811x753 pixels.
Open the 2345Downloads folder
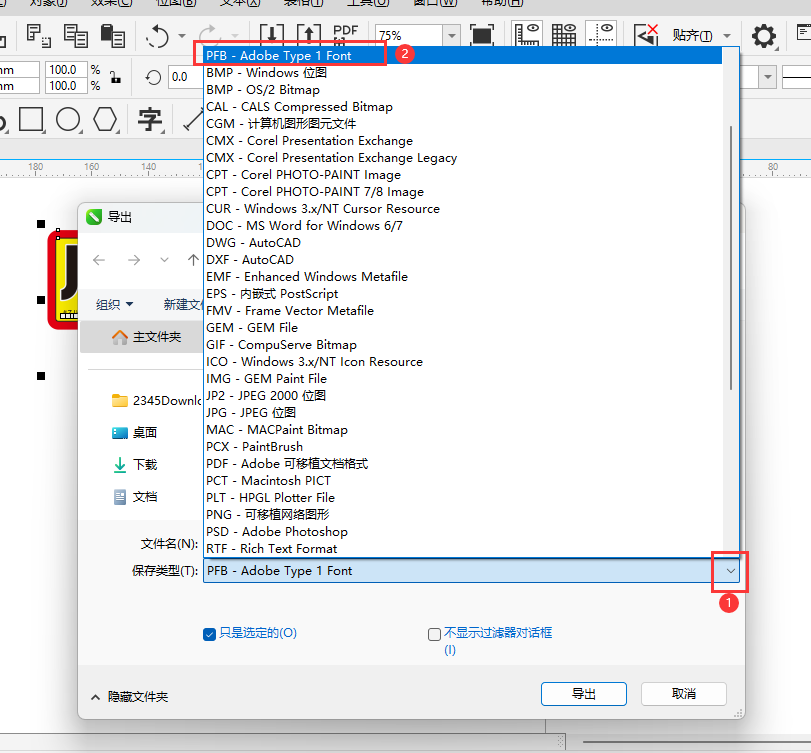coord(156,400)
